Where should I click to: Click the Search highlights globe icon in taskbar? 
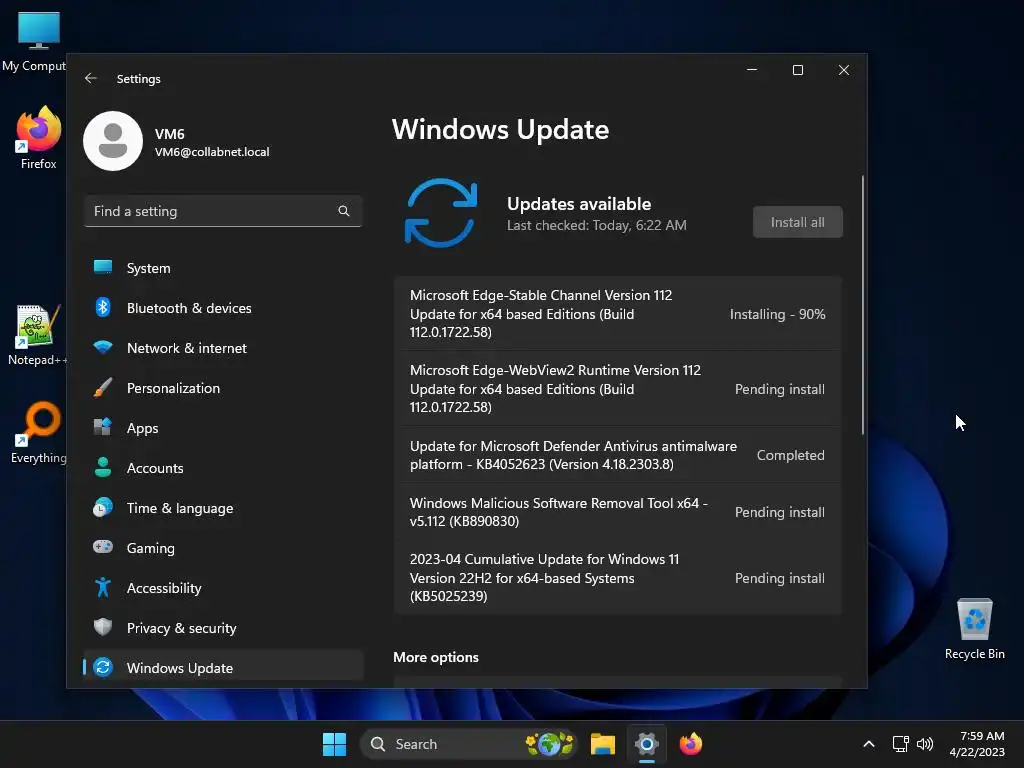(549, 744)
